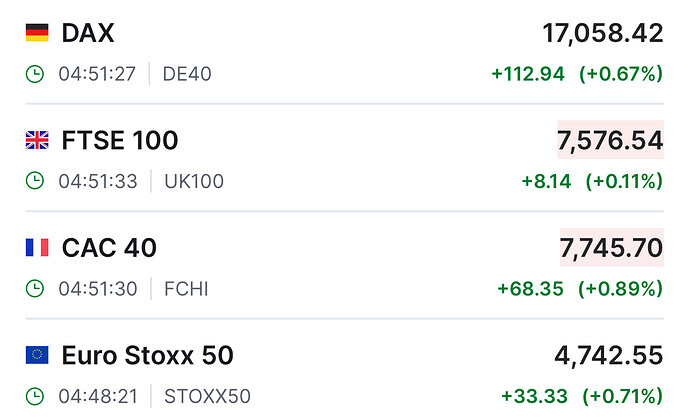Click the EU flag by Euro Stoxx 50
This screenshot has width=690, height=417.
(37, 354)
